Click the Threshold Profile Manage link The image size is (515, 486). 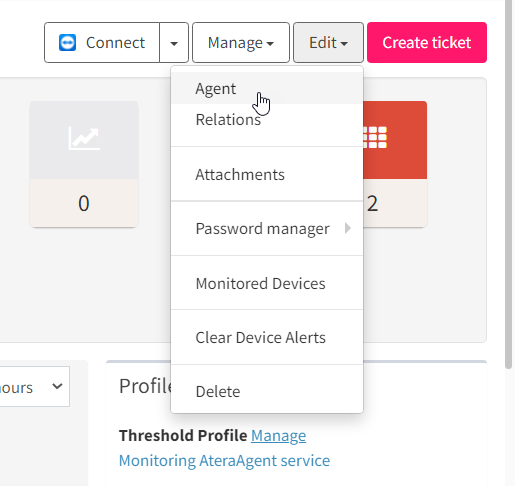click(x=278, y=436)
